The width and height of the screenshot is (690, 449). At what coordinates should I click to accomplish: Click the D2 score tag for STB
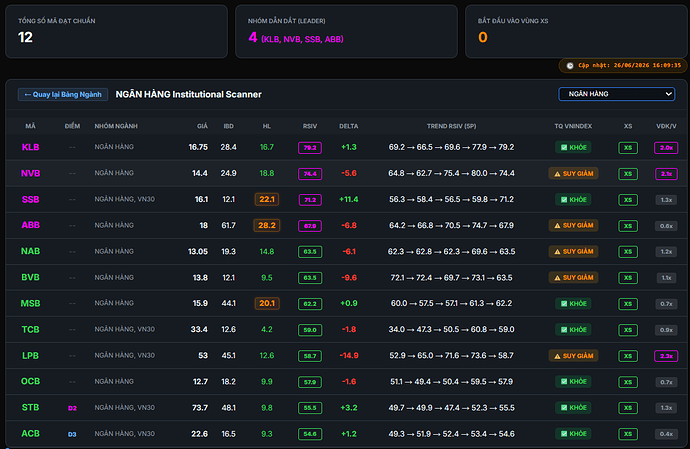[72, 408]
